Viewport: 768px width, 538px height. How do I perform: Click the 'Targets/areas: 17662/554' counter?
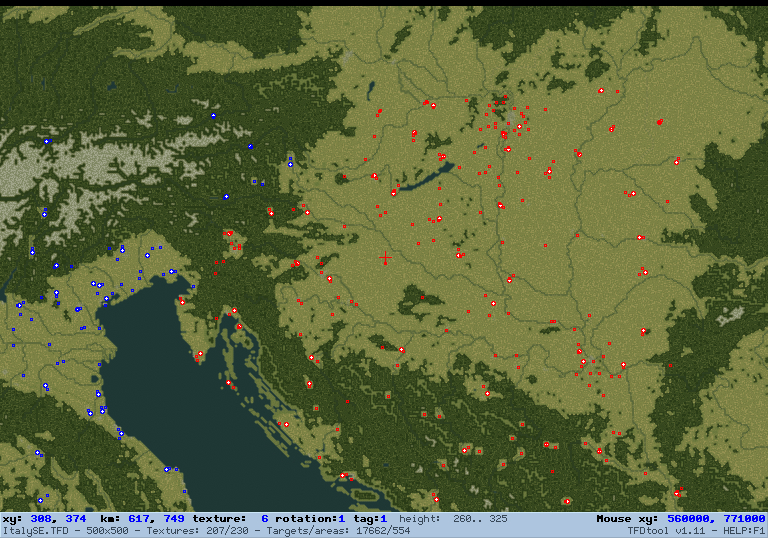(x=338, y=531)
